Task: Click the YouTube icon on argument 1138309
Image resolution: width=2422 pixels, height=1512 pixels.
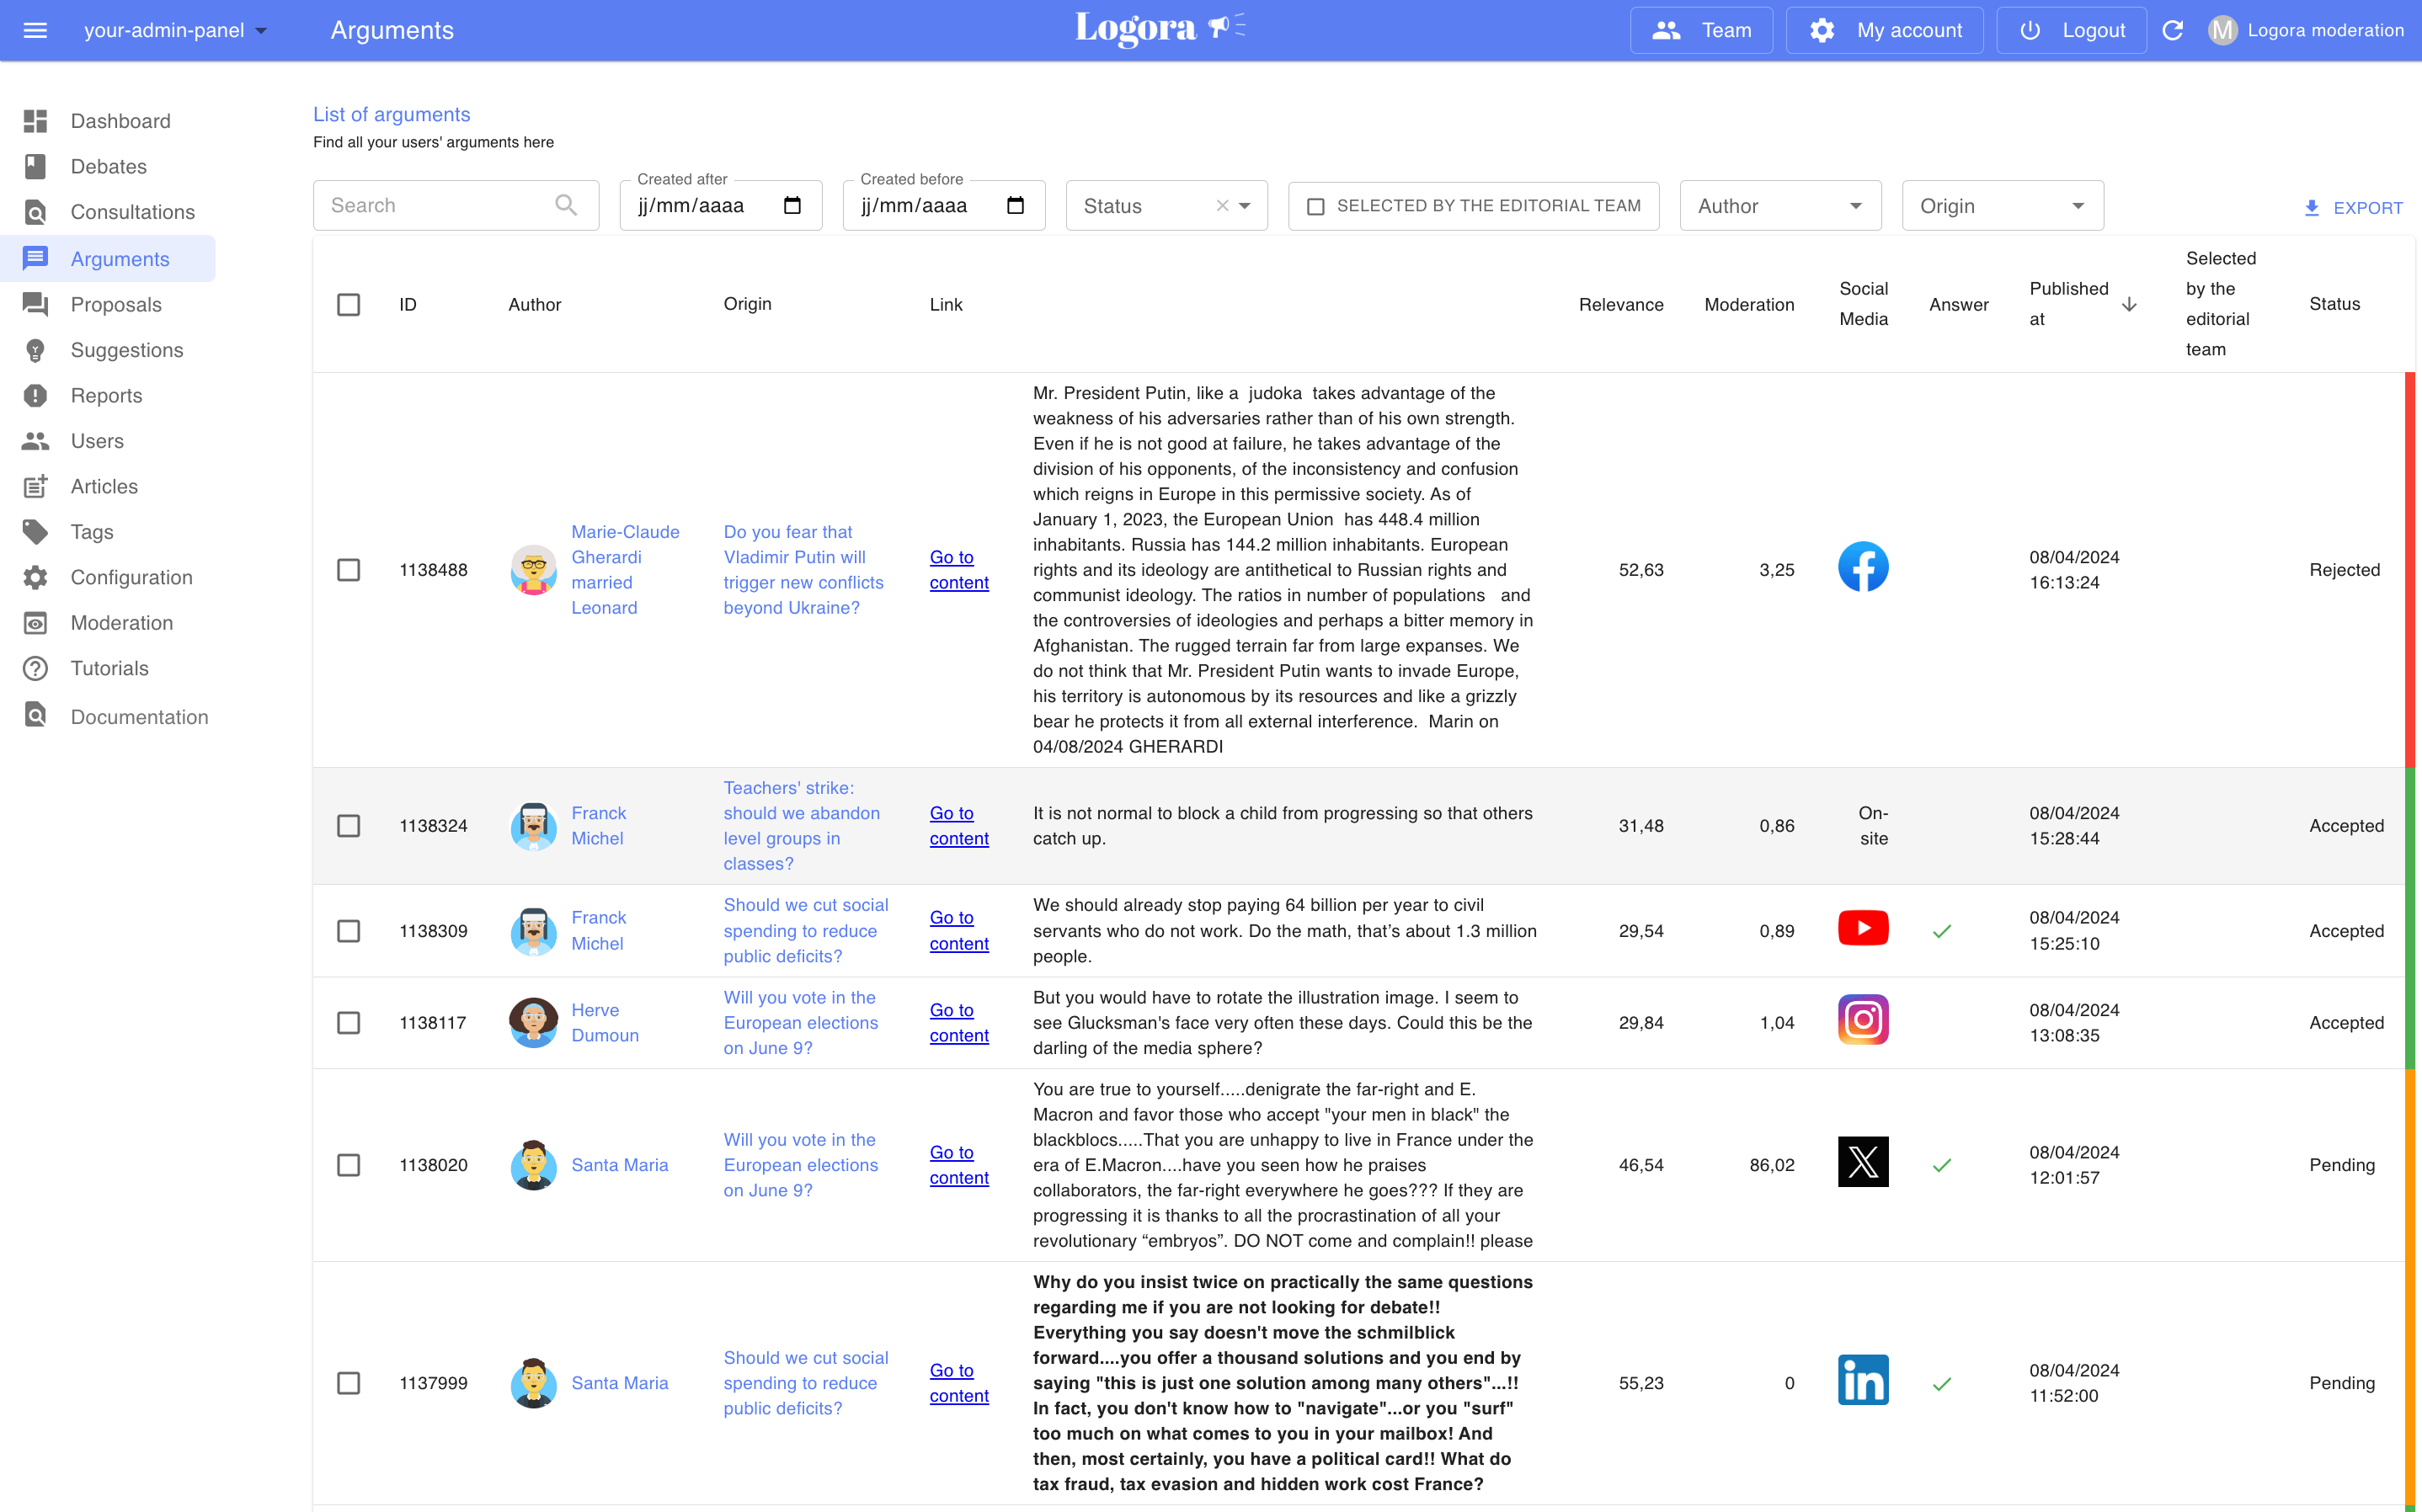Action: pyautogui.click(x=1862, y=928)
